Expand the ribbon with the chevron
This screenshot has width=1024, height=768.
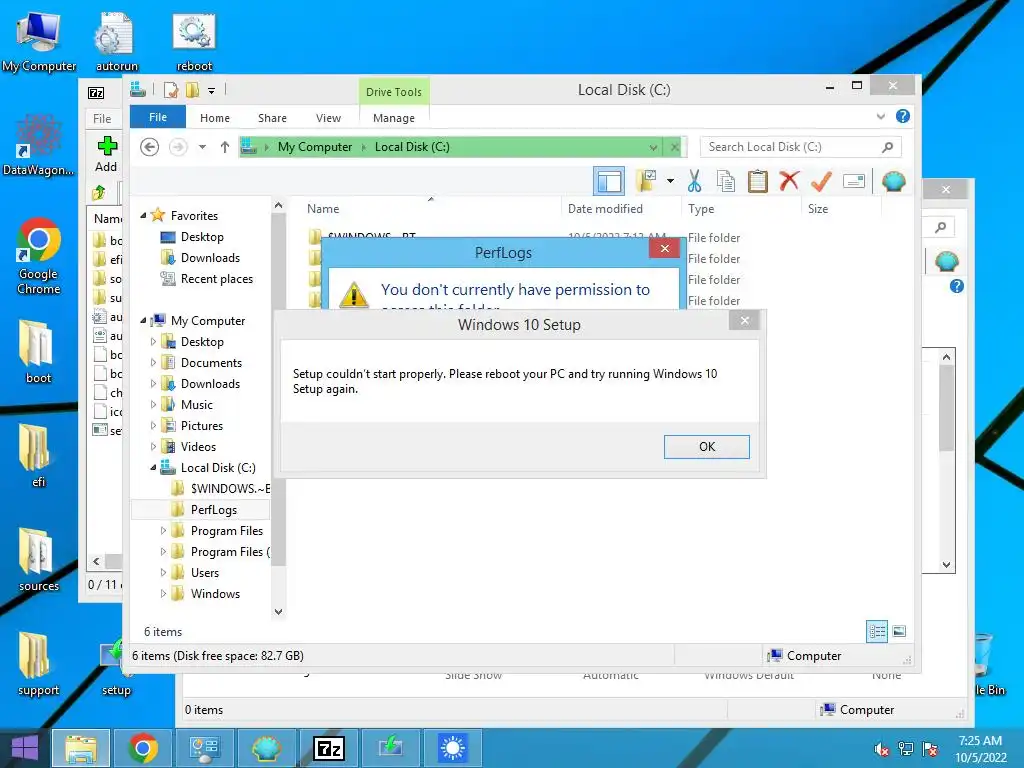[880, 117]
